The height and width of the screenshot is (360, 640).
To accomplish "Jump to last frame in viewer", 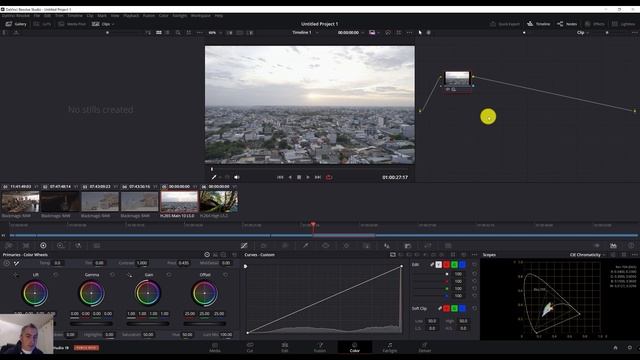I will [318, 177].
